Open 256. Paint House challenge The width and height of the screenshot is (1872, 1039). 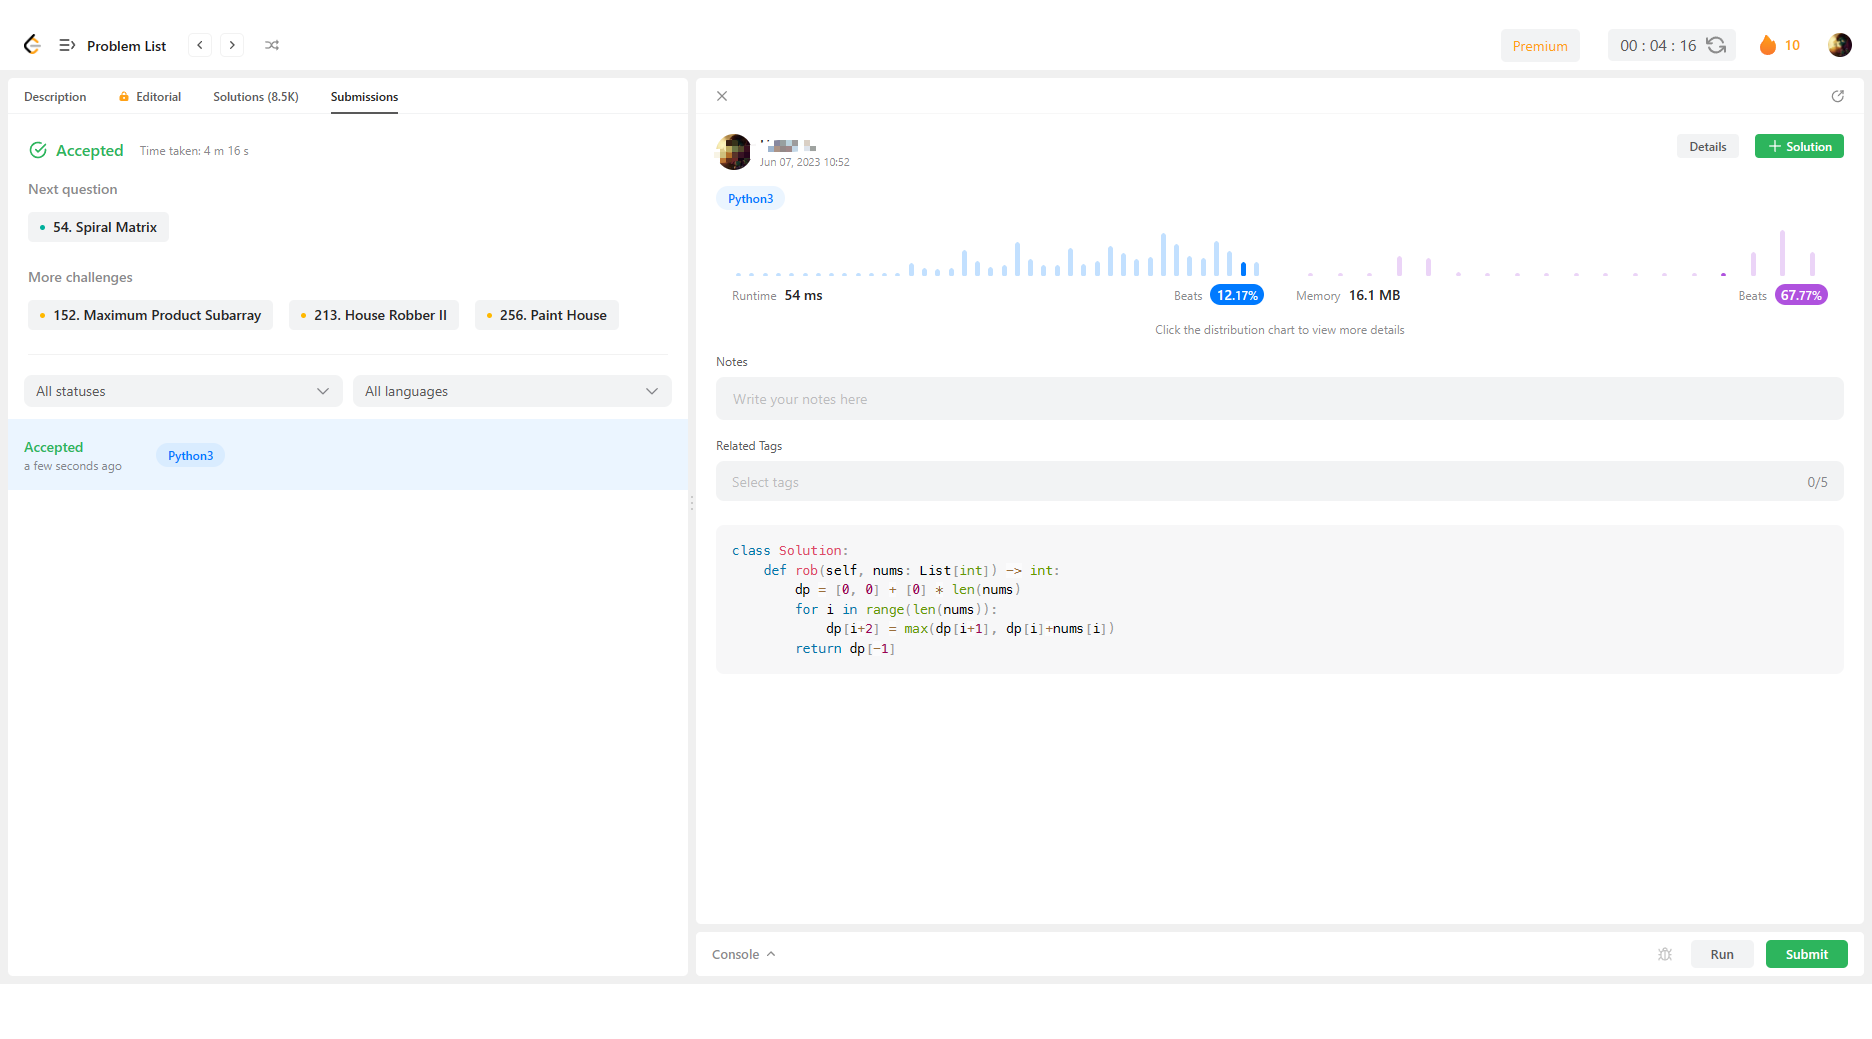coord(546,315)
